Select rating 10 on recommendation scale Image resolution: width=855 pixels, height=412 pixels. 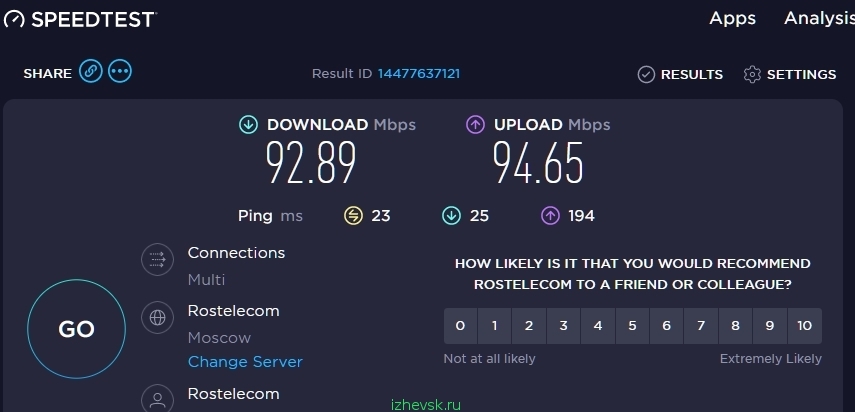pos(805,326)
